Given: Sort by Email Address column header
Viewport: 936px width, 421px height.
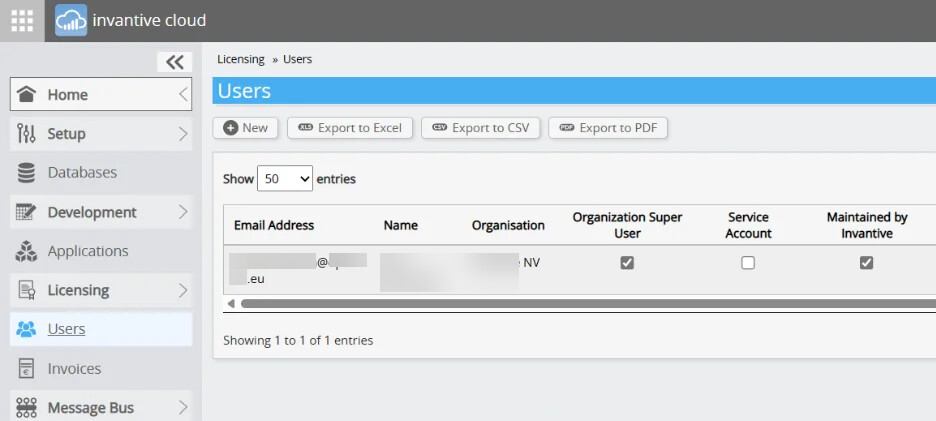Looking at the screenshot, I should (x=274, y=225).
